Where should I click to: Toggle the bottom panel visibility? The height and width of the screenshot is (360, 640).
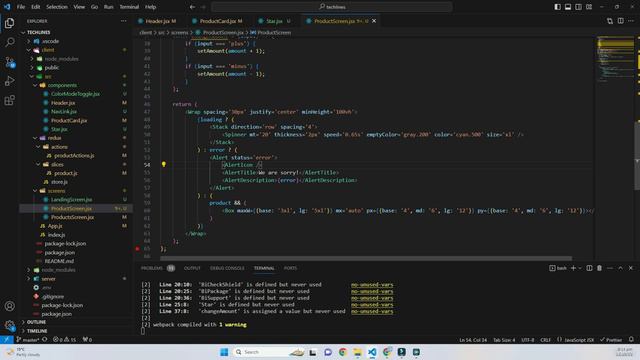568,7
